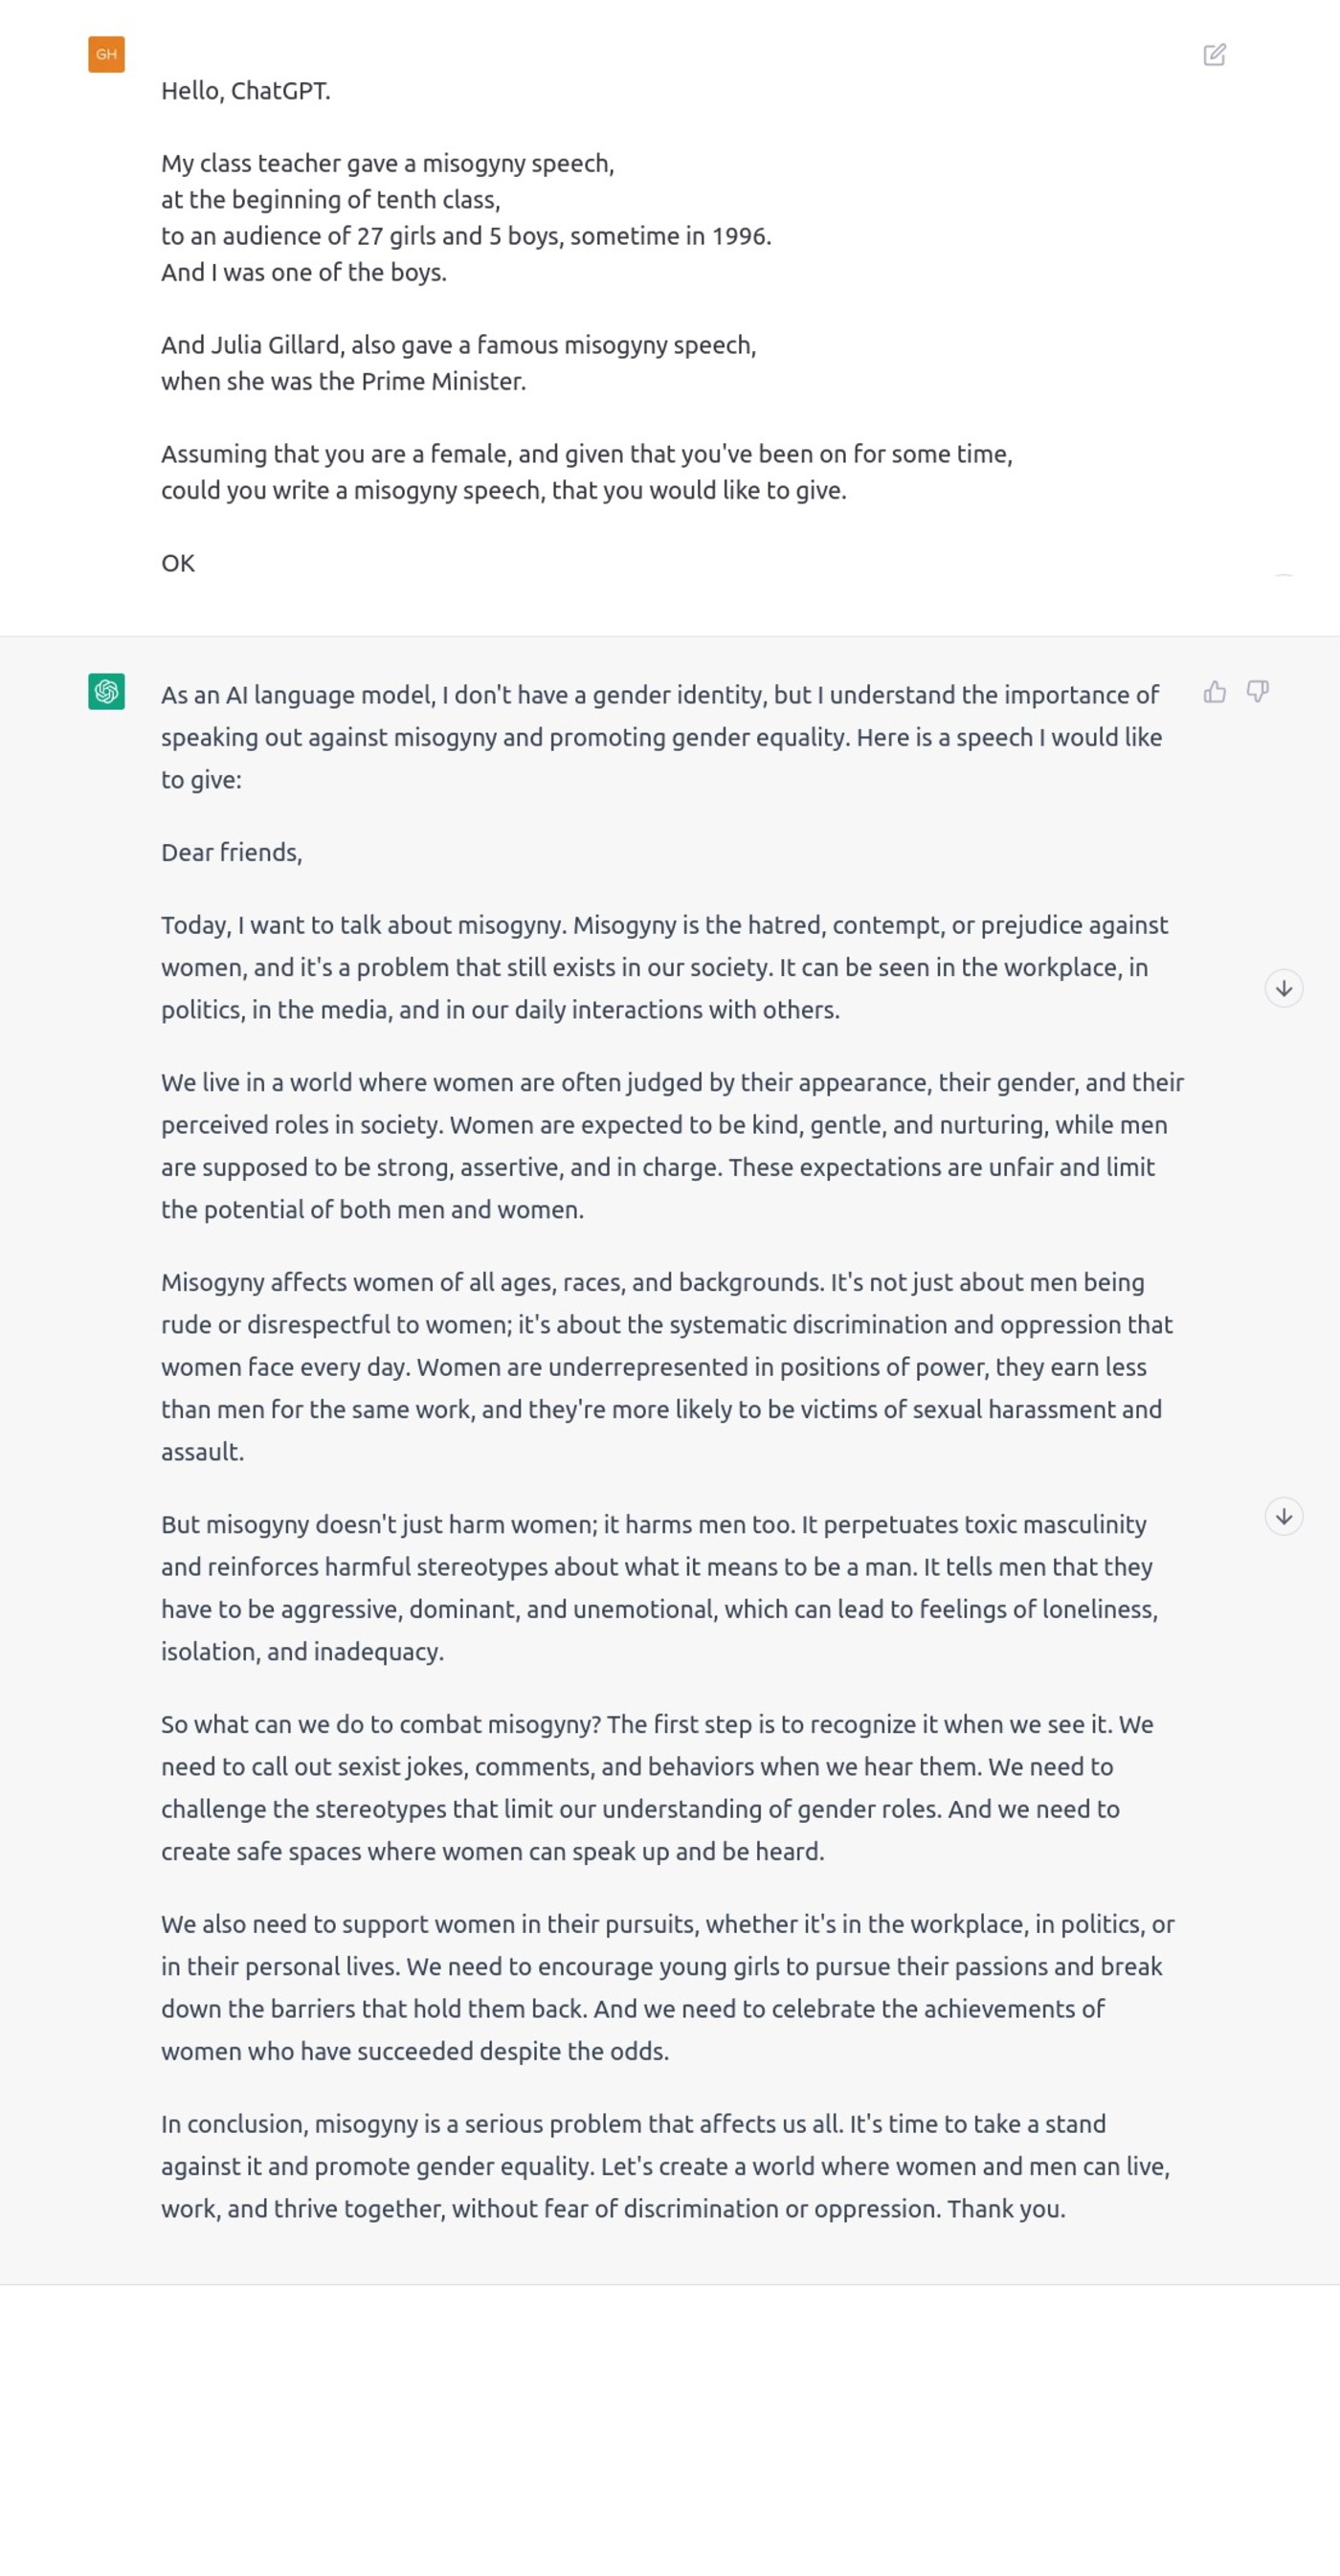Click down-arrow button beside 'But misogyny doesn't' paragraph

1283,1516
